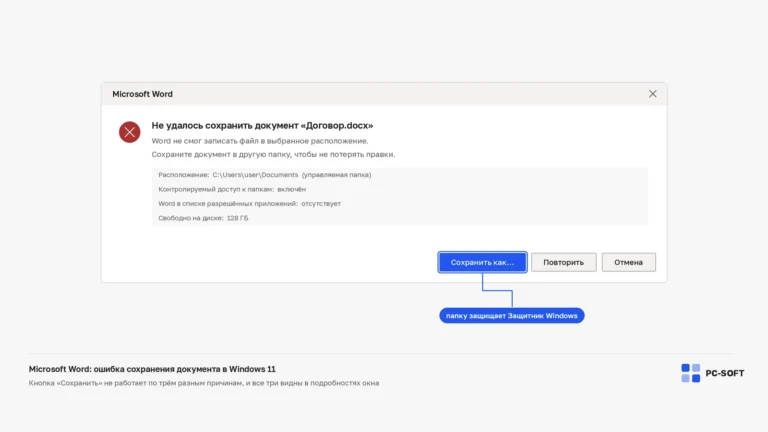Viewport: 768px width, 432px height.
Task: Click 'Свободно на диске: 128 ГБ'
Action: [x=203, y=218]
